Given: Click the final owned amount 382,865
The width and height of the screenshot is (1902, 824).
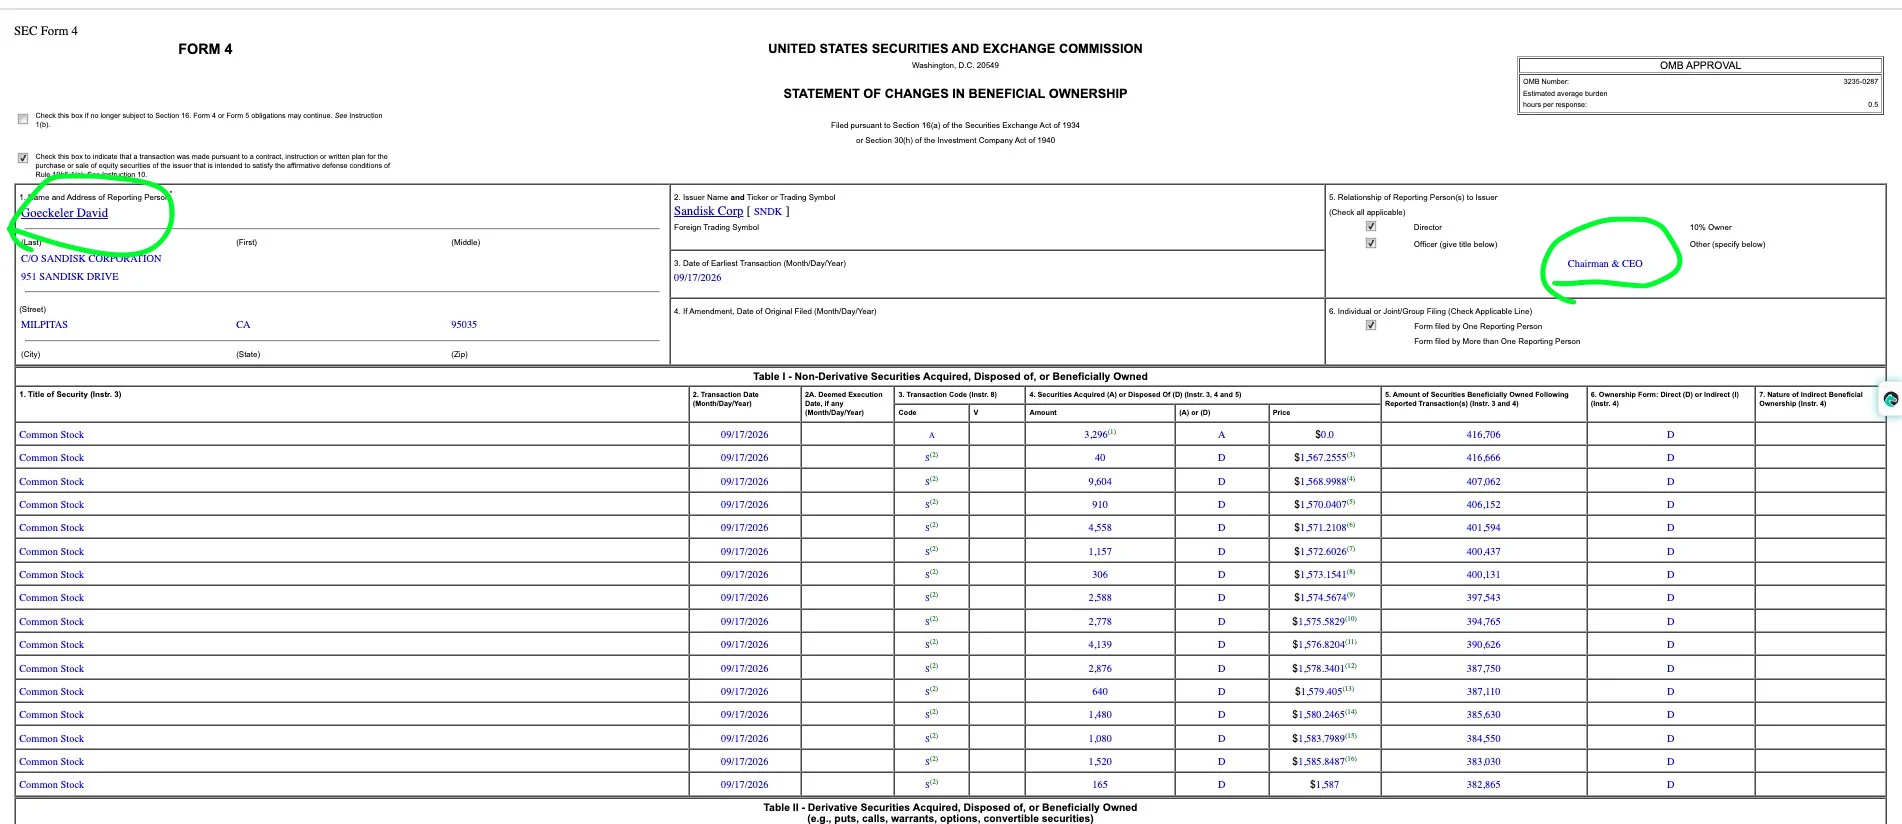Looking at the screenshot, I should (x=1483, y=785).
